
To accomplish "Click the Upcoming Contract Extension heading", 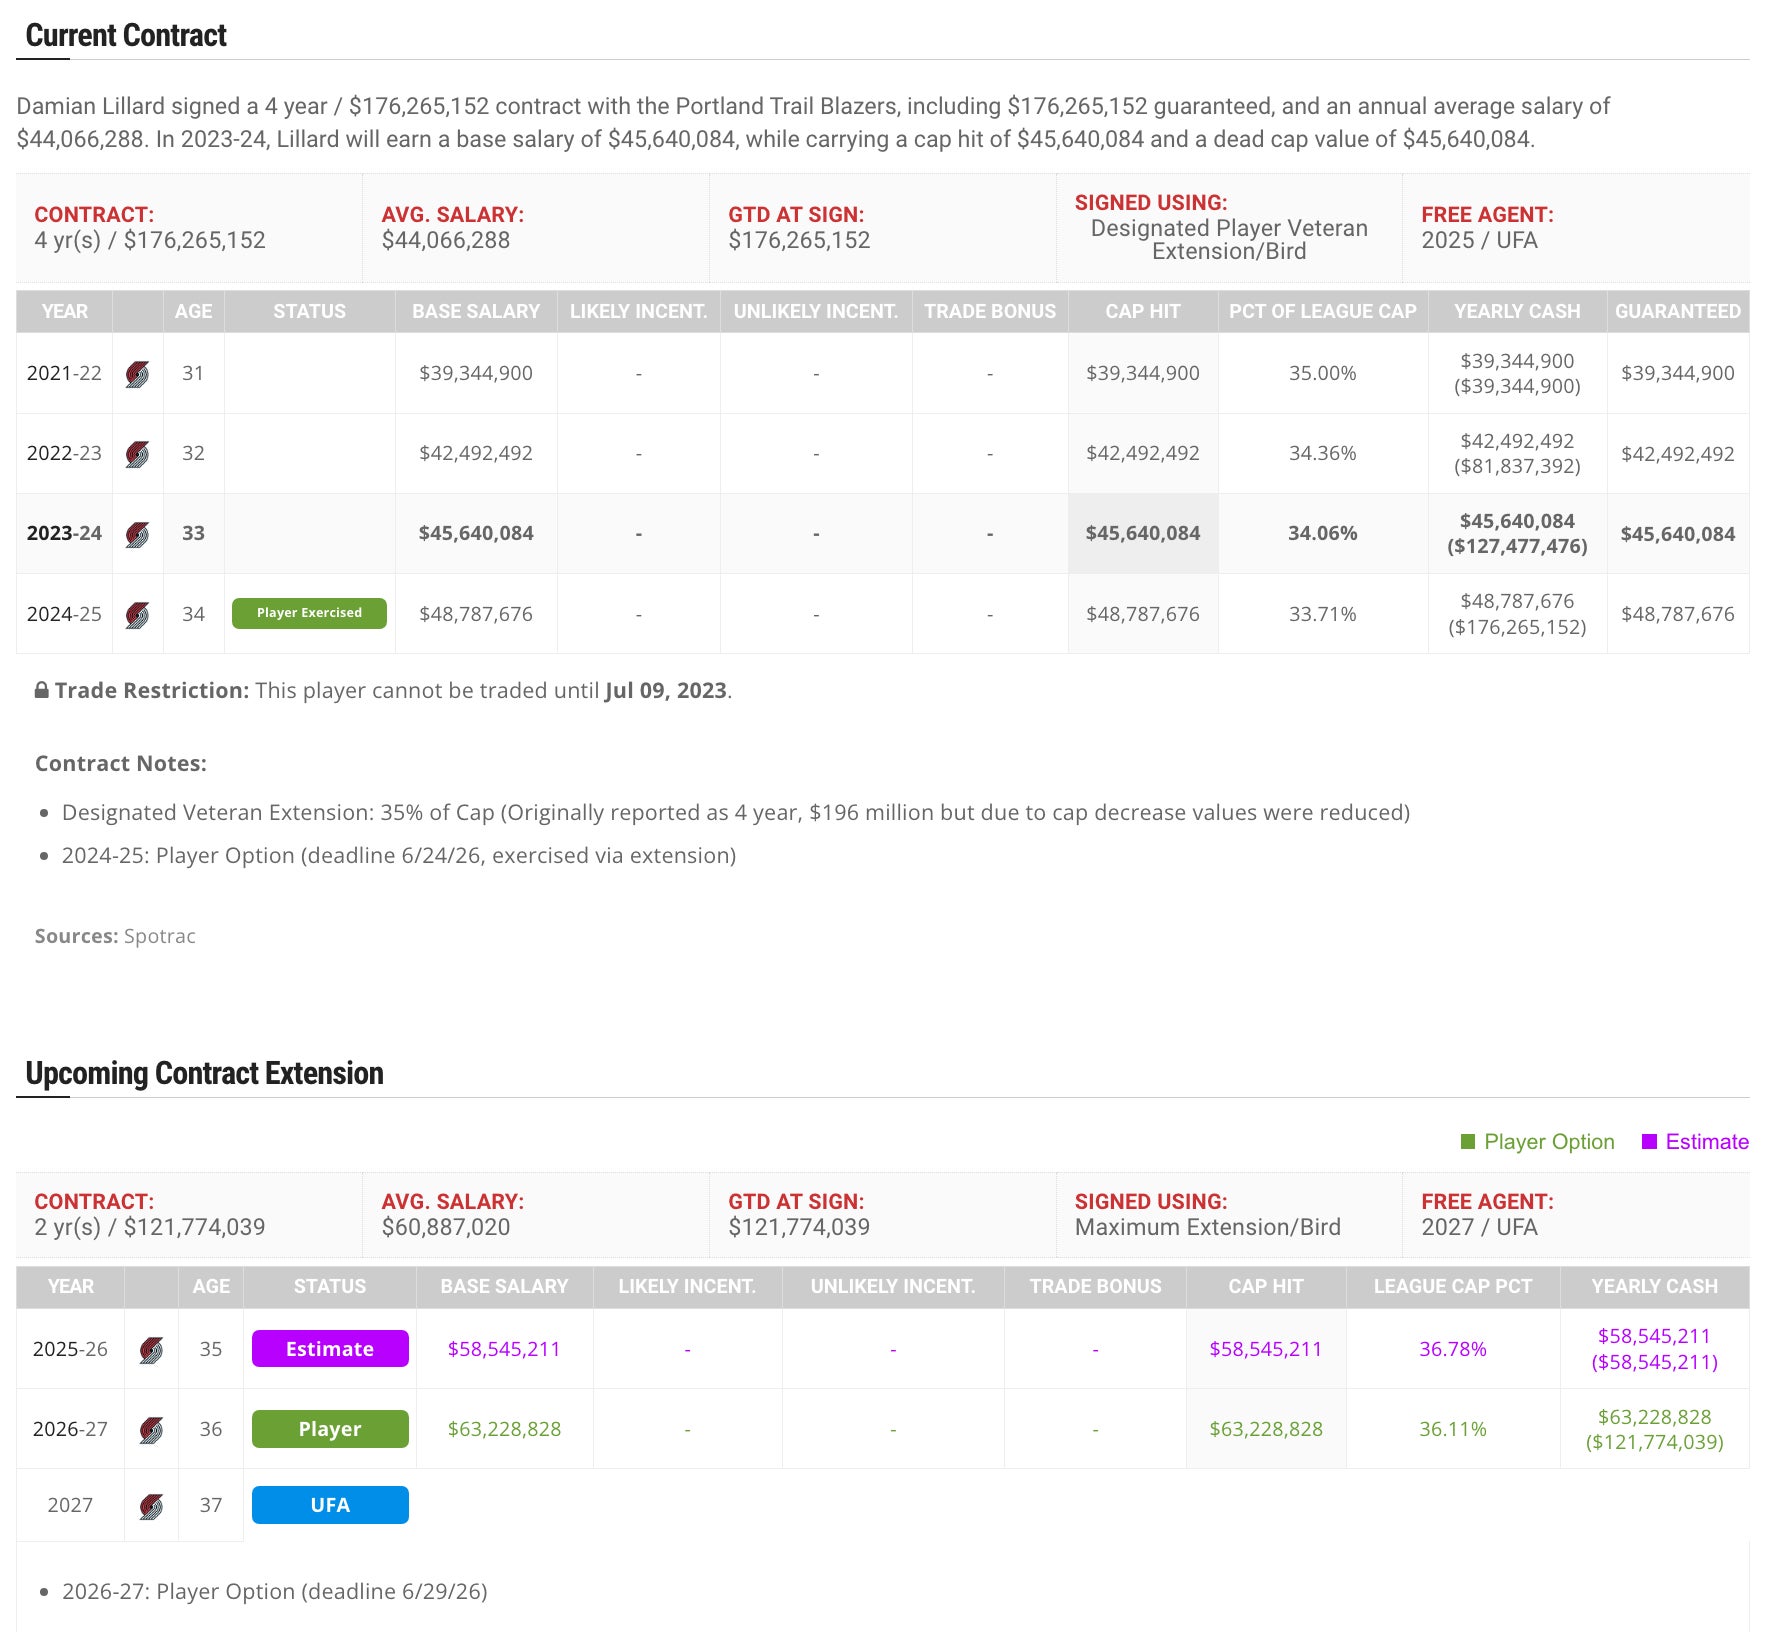I will (204, 1073).
